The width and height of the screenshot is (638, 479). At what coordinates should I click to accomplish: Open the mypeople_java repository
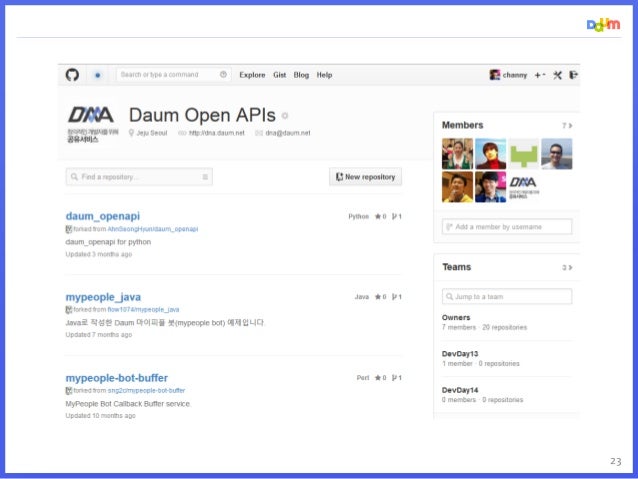point(103,297)
